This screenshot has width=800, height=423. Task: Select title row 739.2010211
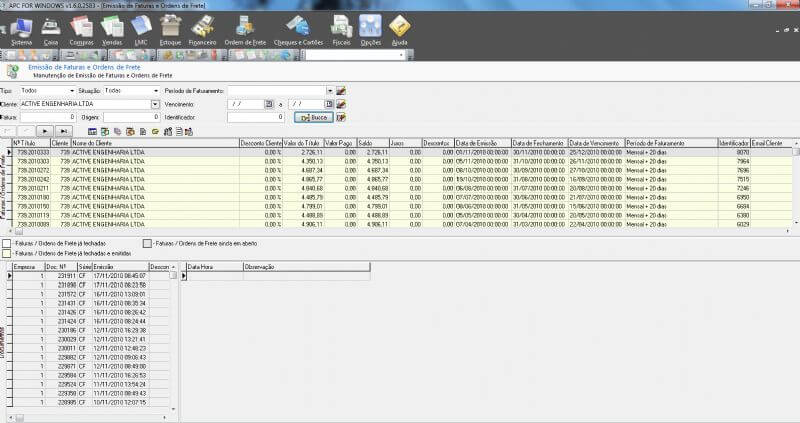click(402, 188)
